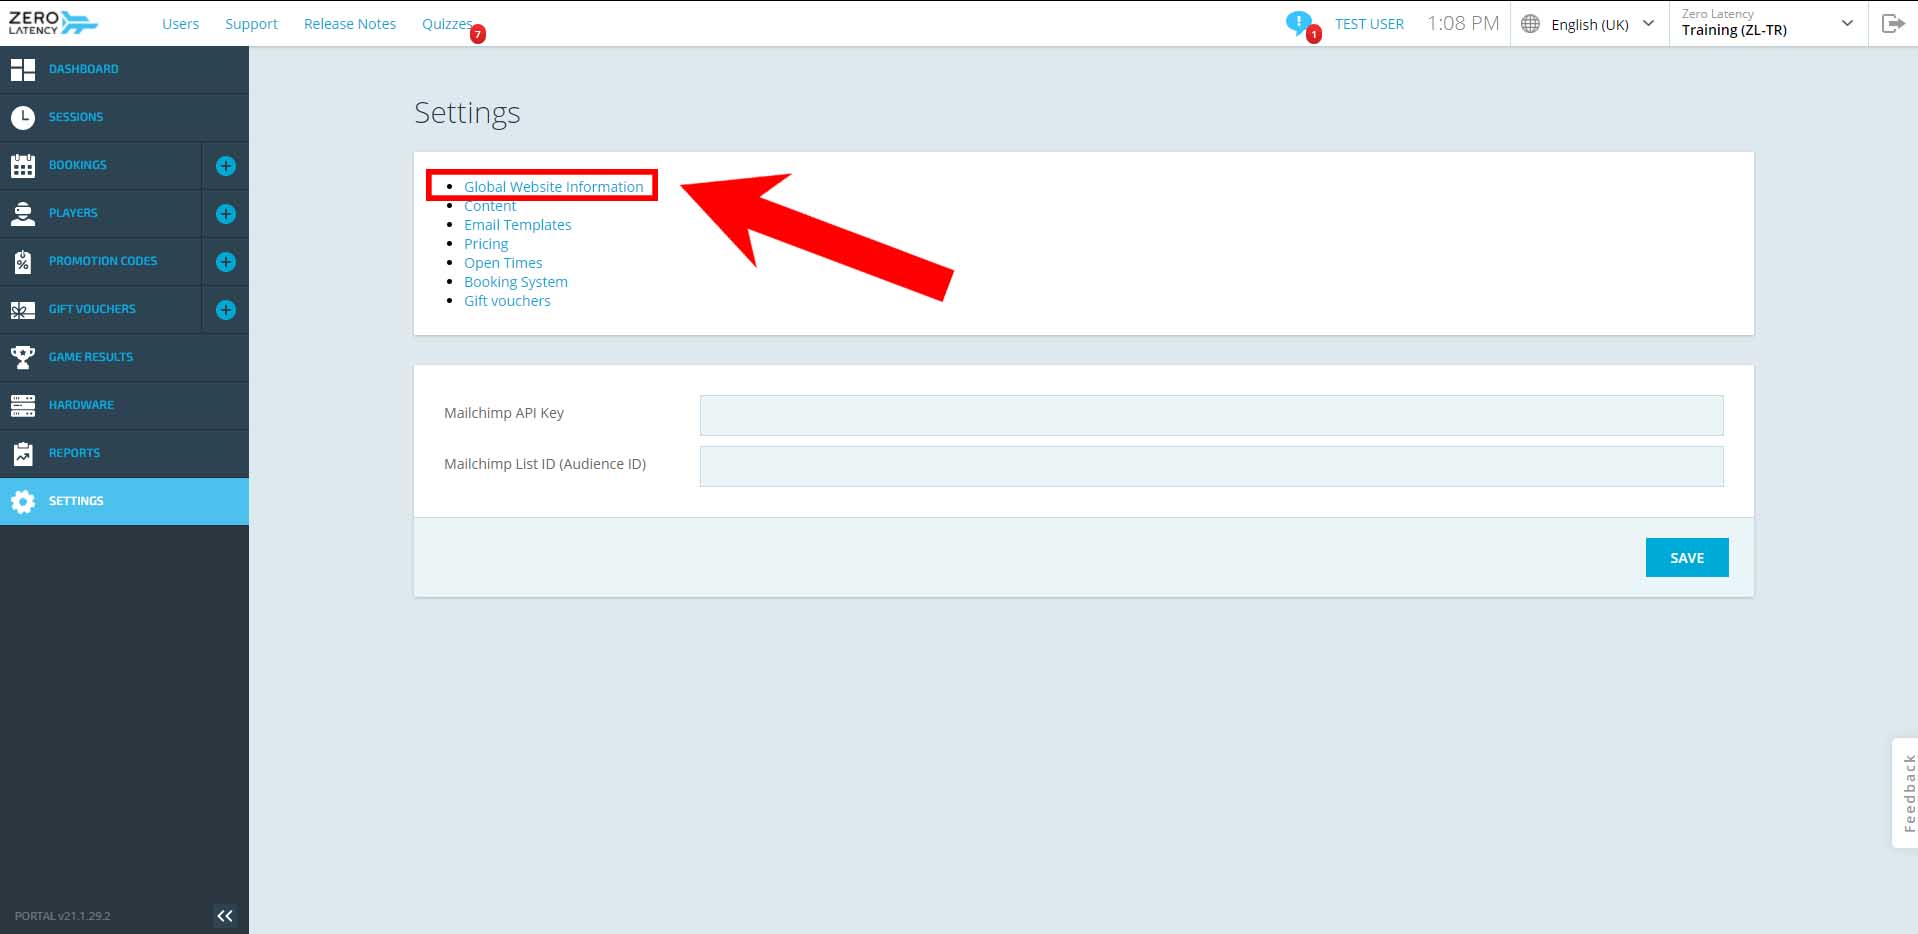Expand the Training (ZL-TR) site selector
This screenshot has height=934, width=1918.
pos(1768,23)
